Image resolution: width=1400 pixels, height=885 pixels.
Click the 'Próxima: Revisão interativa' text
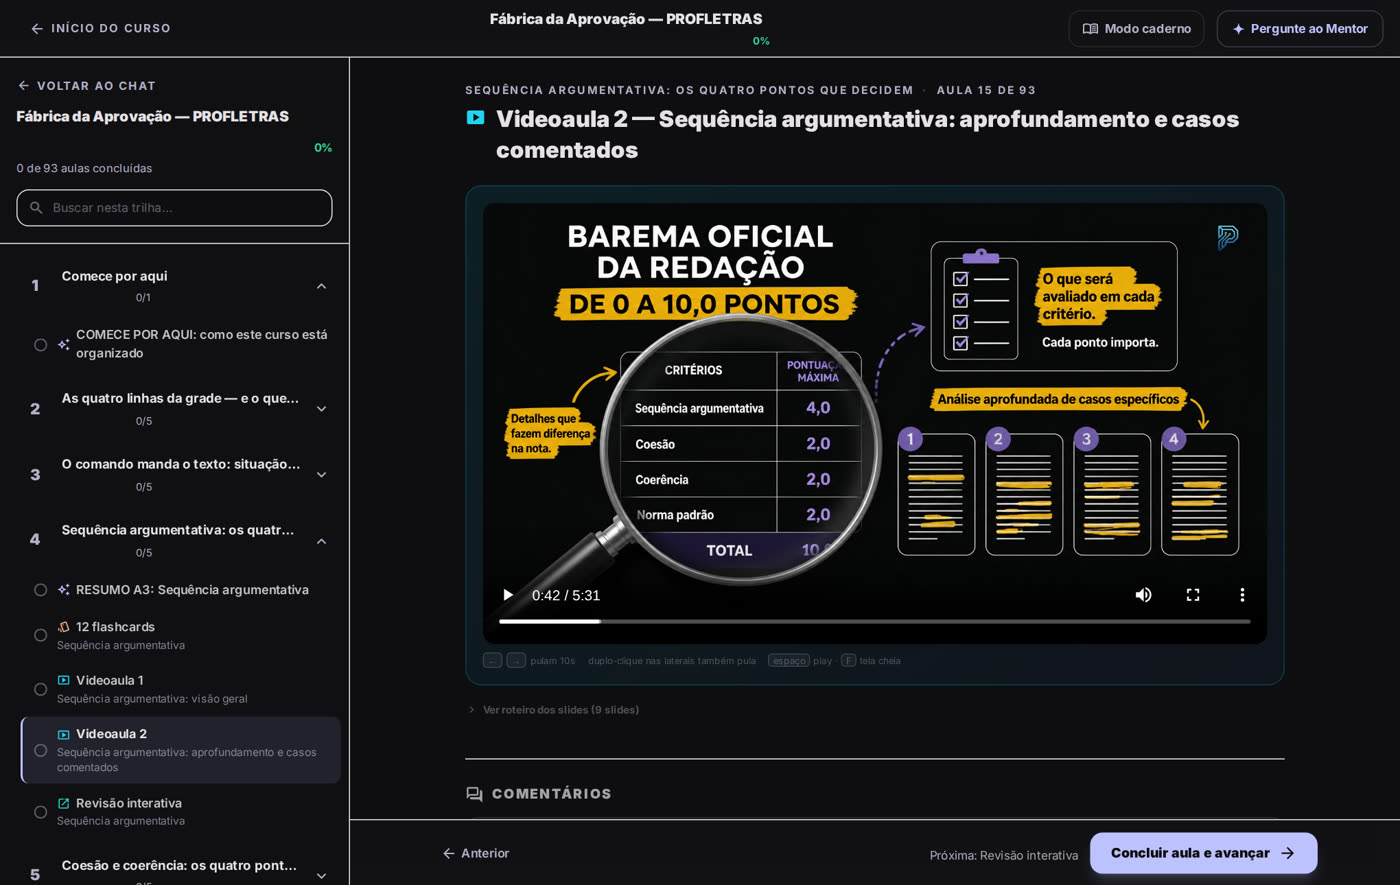tap(1004, 855)
